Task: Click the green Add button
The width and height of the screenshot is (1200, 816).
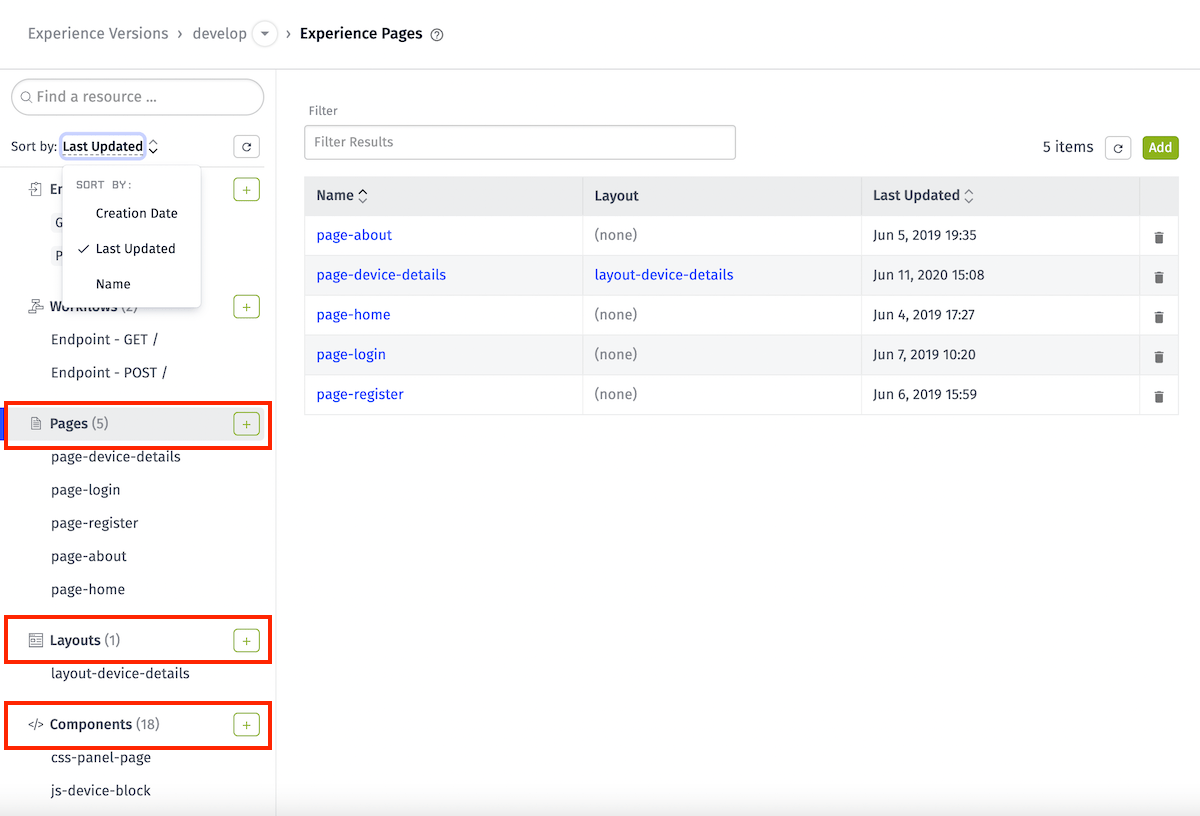Action: pyautogui.click(x=1160, y=148)
